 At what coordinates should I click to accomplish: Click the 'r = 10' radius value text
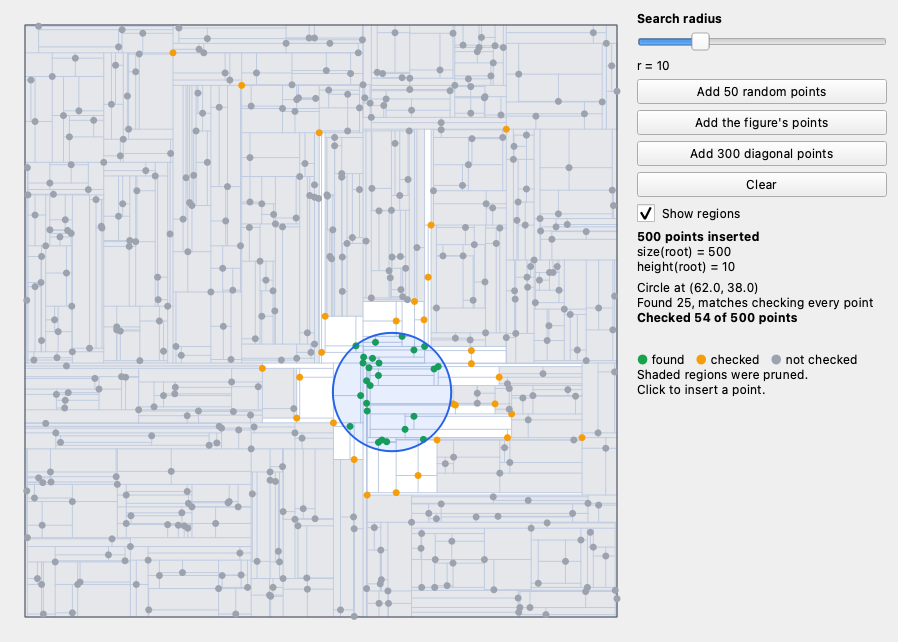point(653,66)
